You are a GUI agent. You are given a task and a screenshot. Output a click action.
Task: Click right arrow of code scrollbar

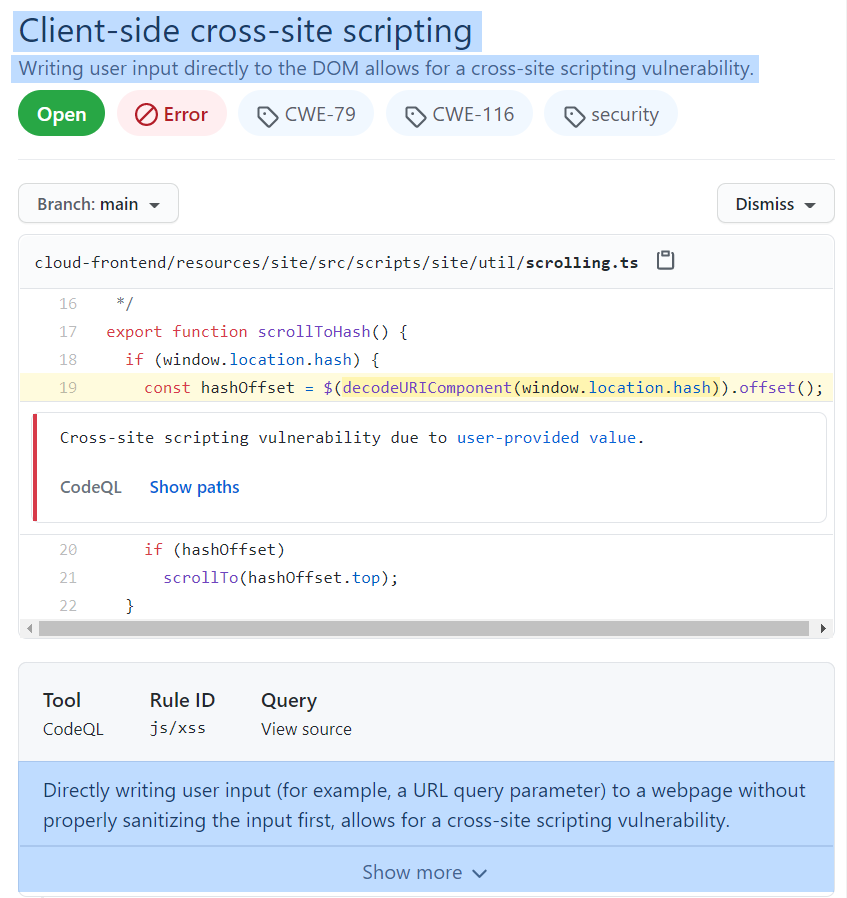point(823,629)
